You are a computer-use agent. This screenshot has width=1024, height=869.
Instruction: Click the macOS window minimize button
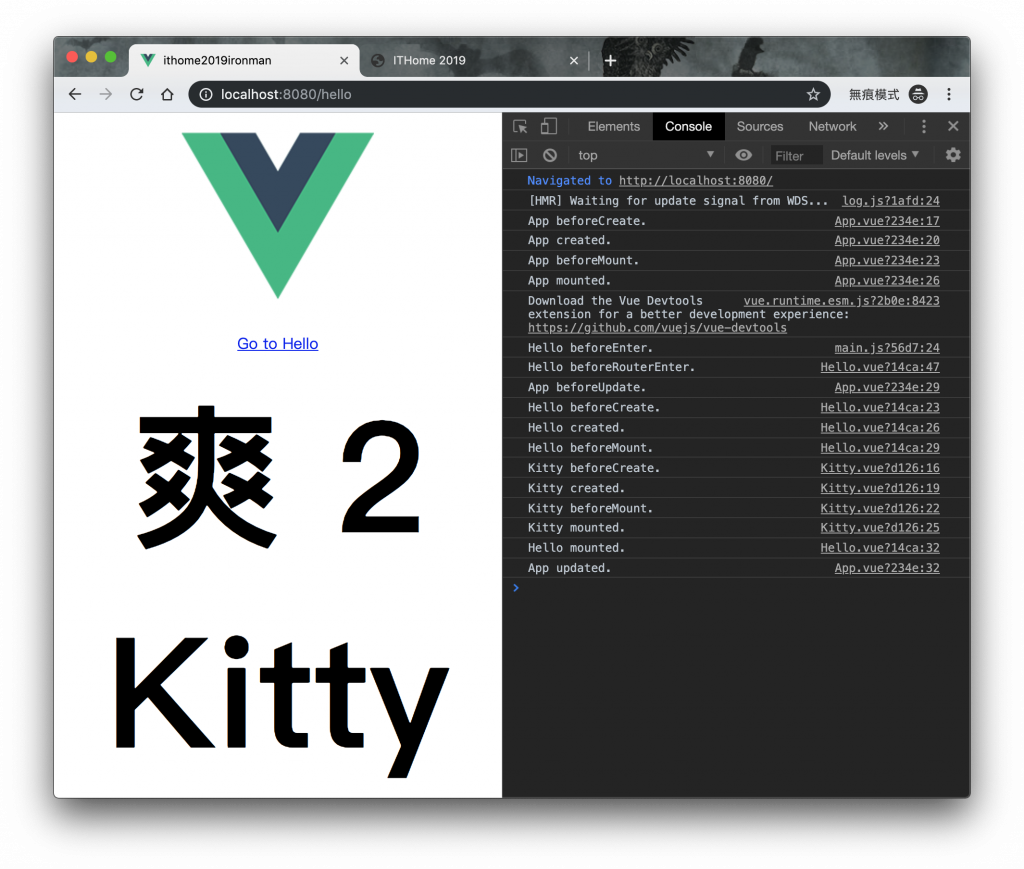pos(91,57)
